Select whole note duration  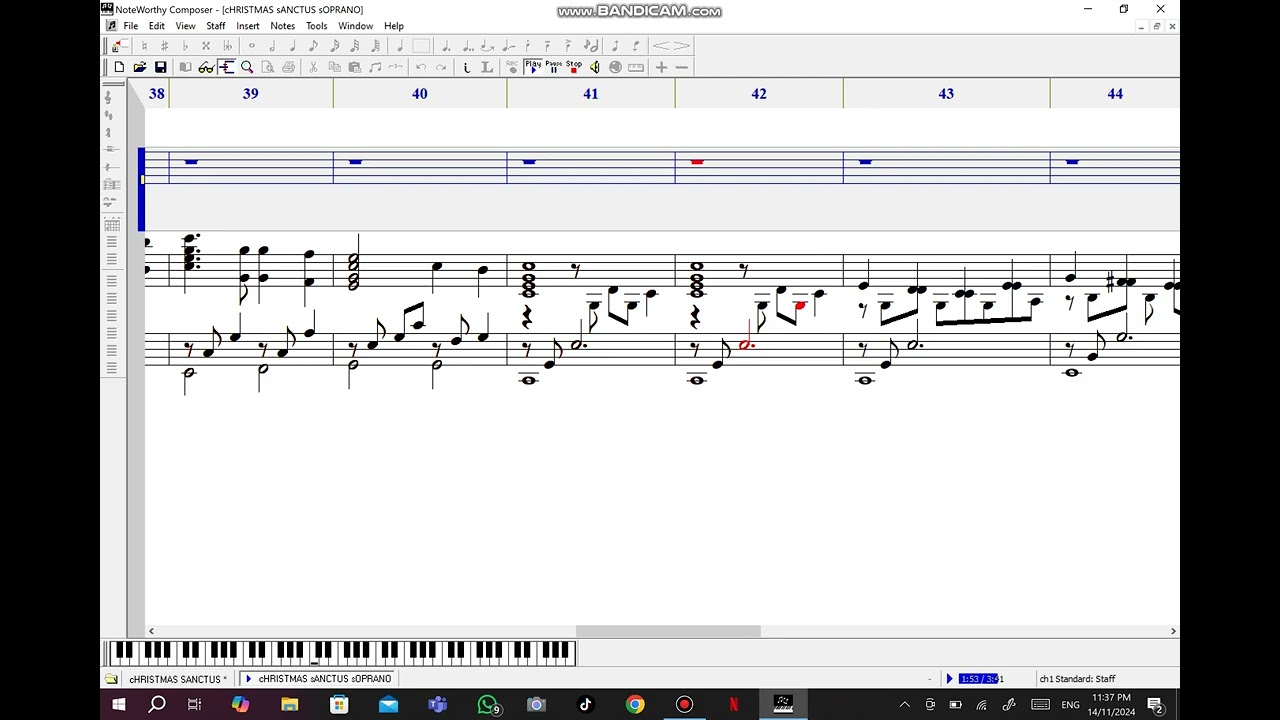coord(252,45)
